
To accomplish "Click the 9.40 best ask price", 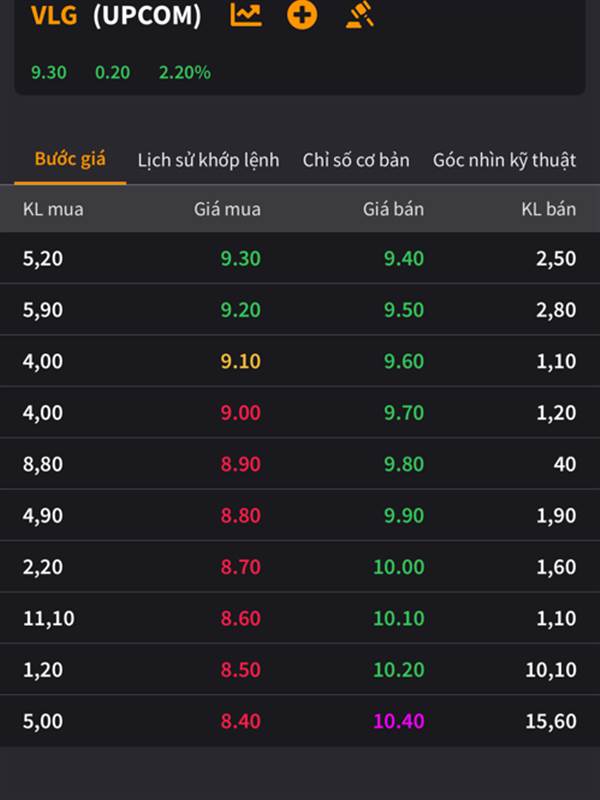I will 404,258.
